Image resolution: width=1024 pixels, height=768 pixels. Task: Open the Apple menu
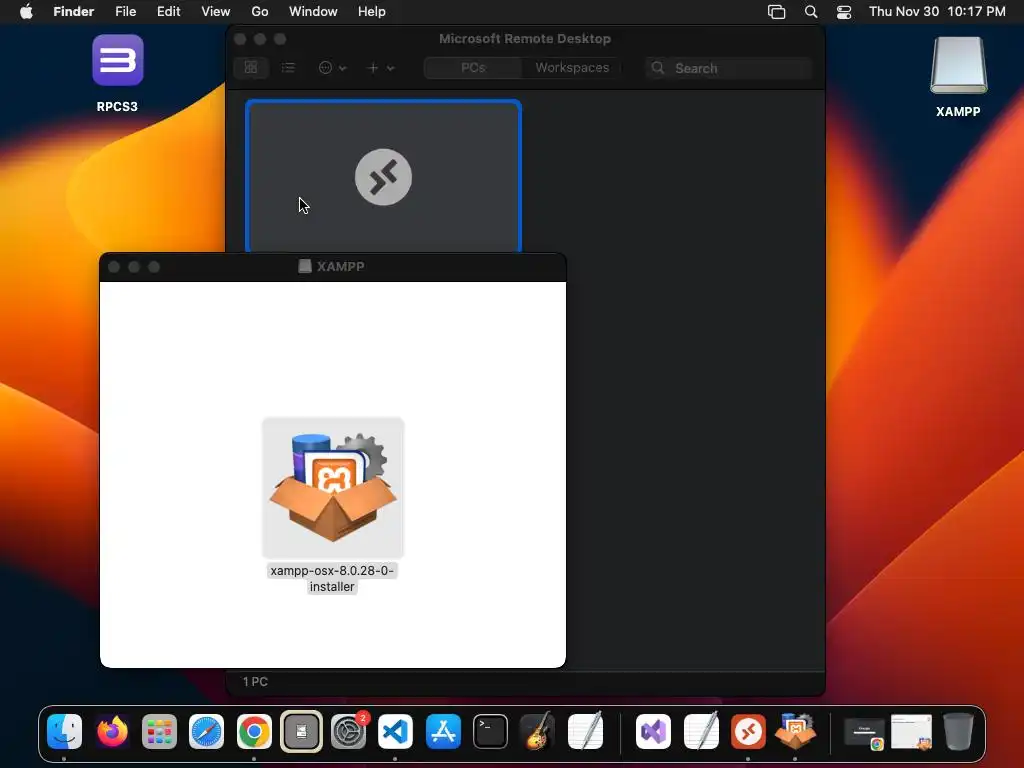coord(26,12)
